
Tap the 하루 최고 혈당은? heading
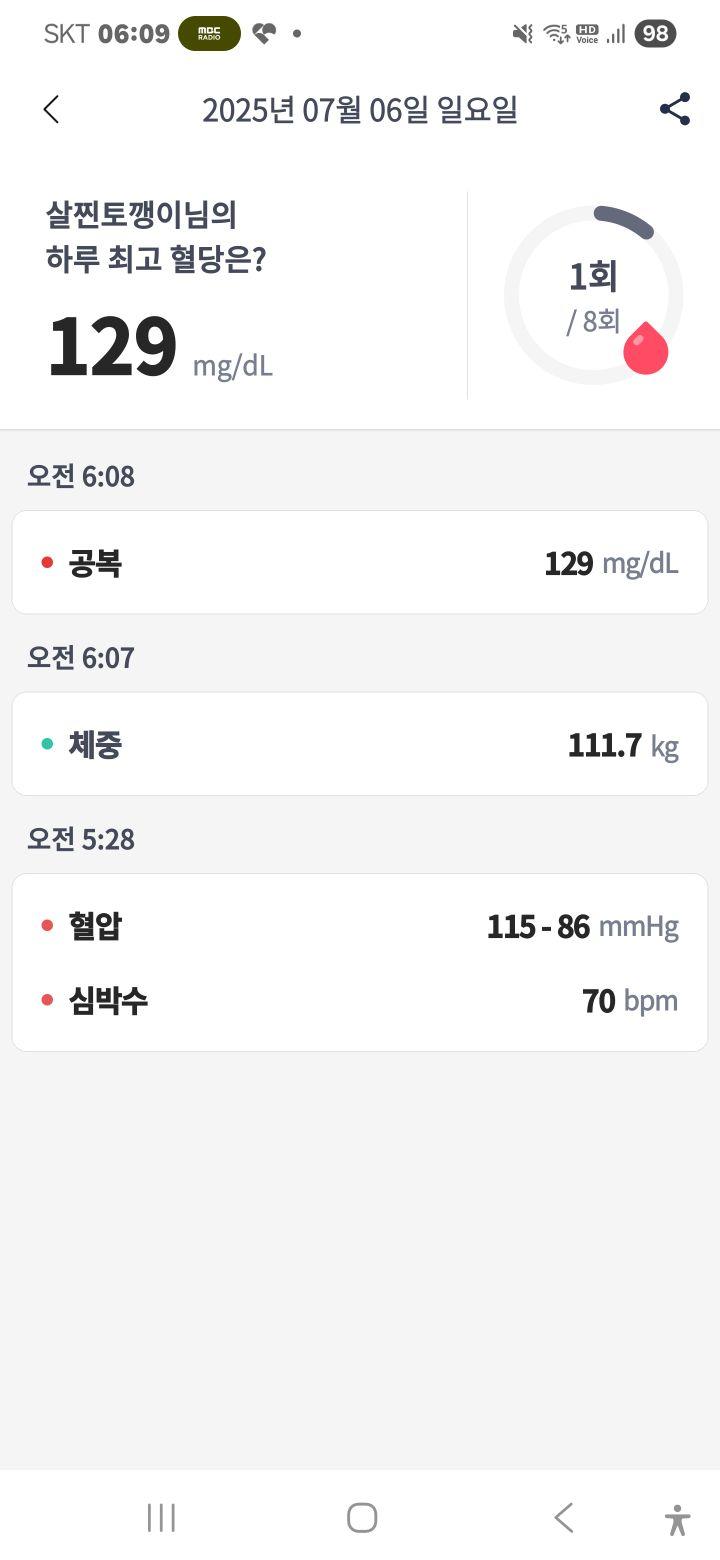(x=156, y=260)
